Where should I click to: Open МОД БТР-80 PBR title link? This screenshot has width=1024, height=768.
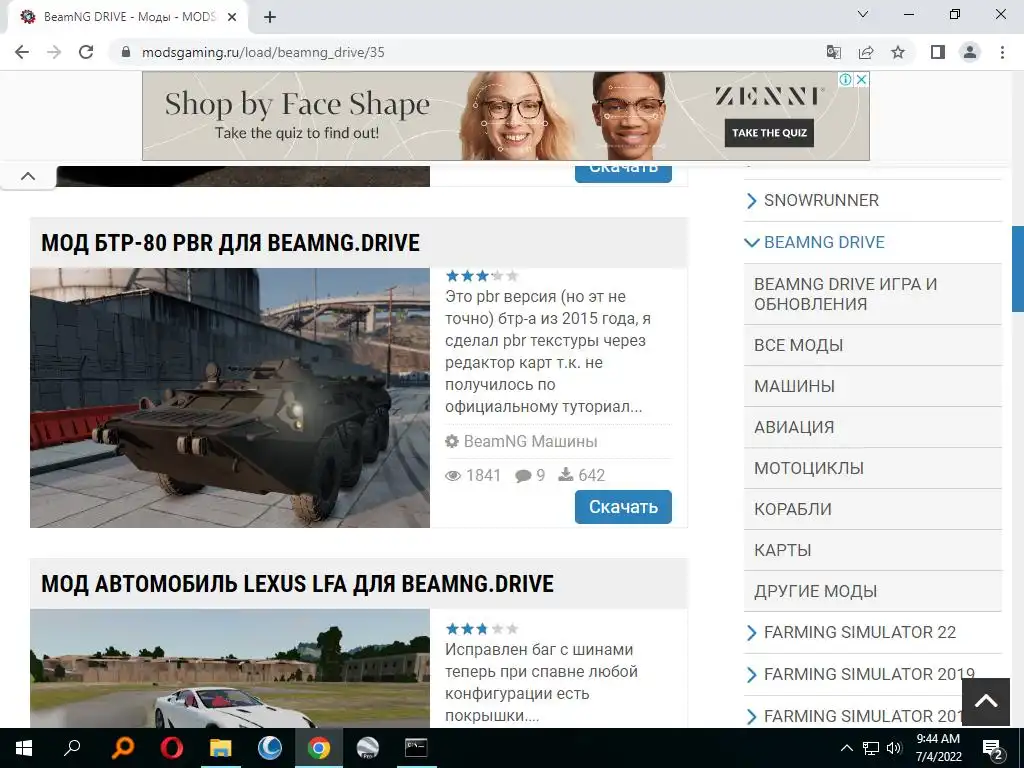click(231, 243)
